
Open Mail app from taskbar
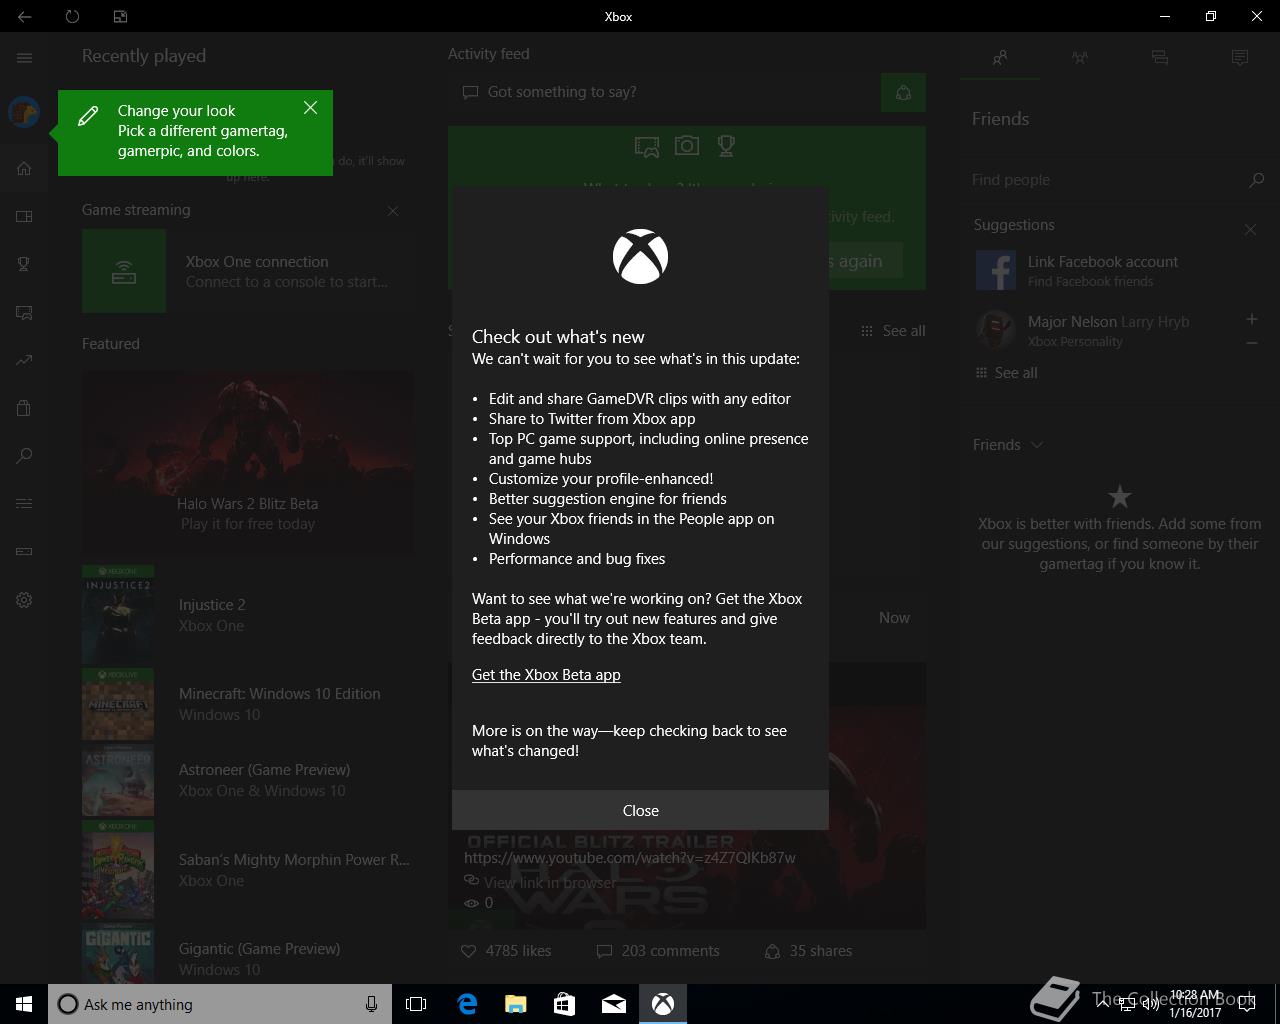[613, 1004]
